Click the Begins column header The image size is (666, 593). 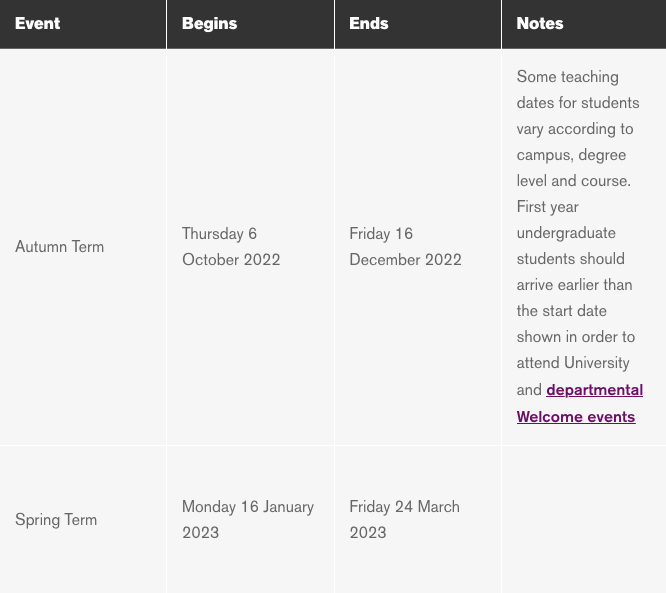coord(209,23)
